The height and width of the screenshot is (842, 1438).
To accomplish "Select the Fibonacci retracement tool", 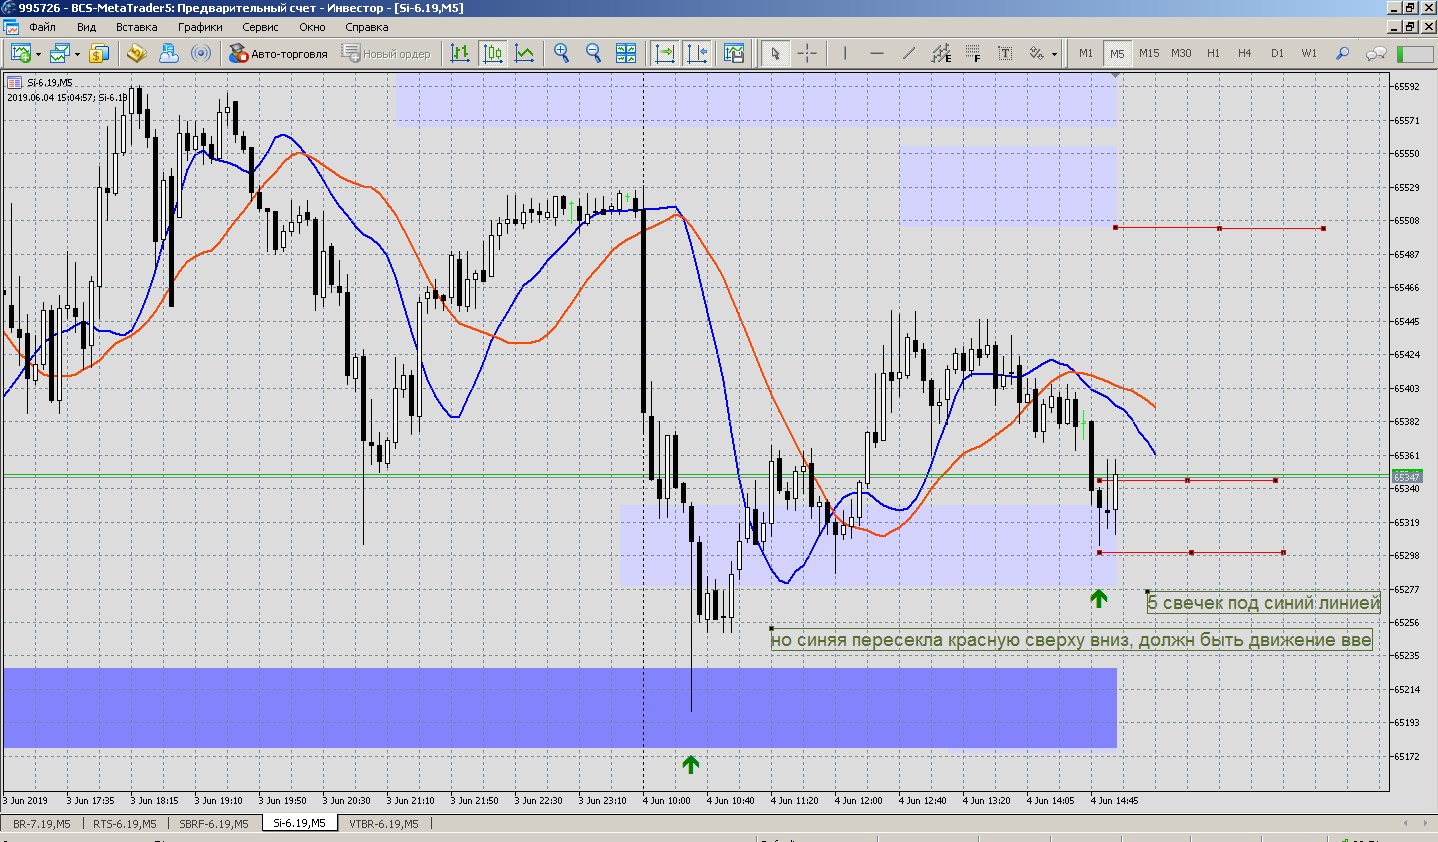I will click(973, 53).
